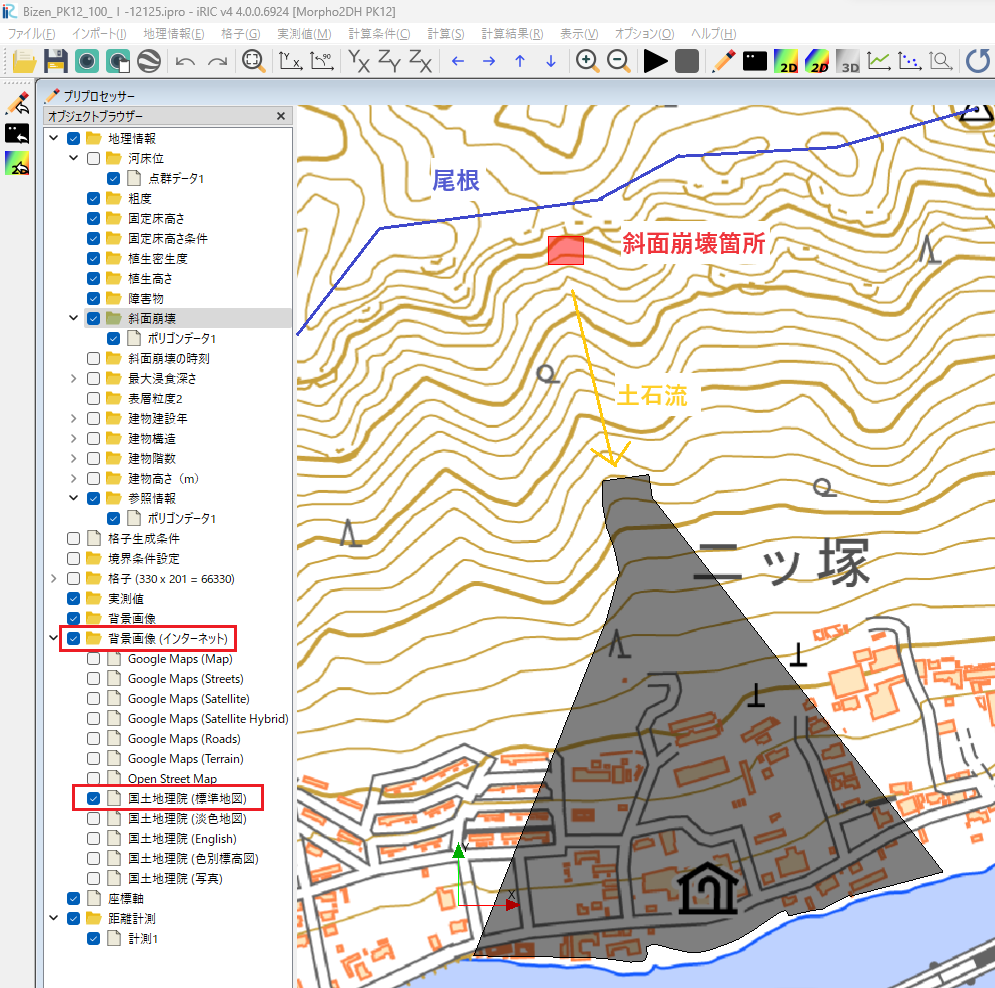Click the Save project floppy disk icon
Image resolution: width=995 pixels, height=988 pixels.
point(55,61)
